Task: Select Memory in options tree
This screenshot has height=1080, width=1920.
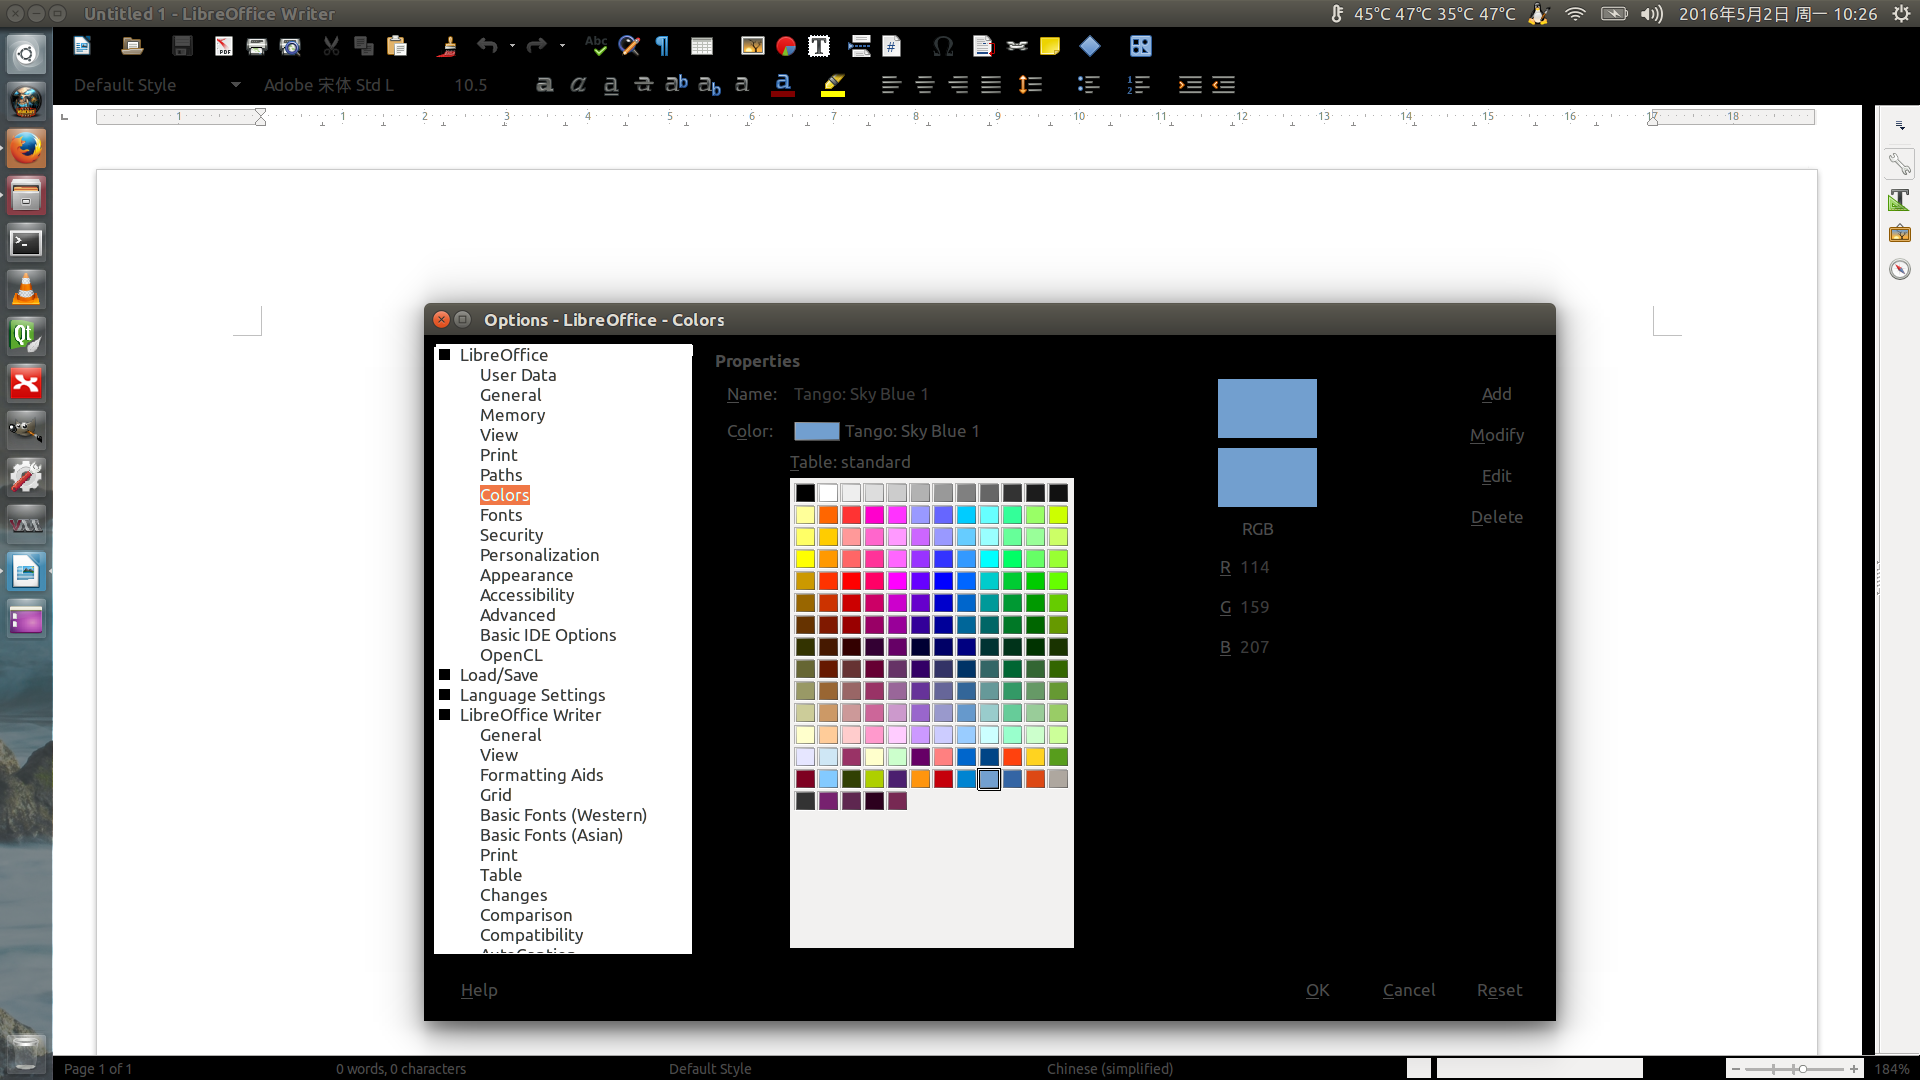Action: coord(512,415)
